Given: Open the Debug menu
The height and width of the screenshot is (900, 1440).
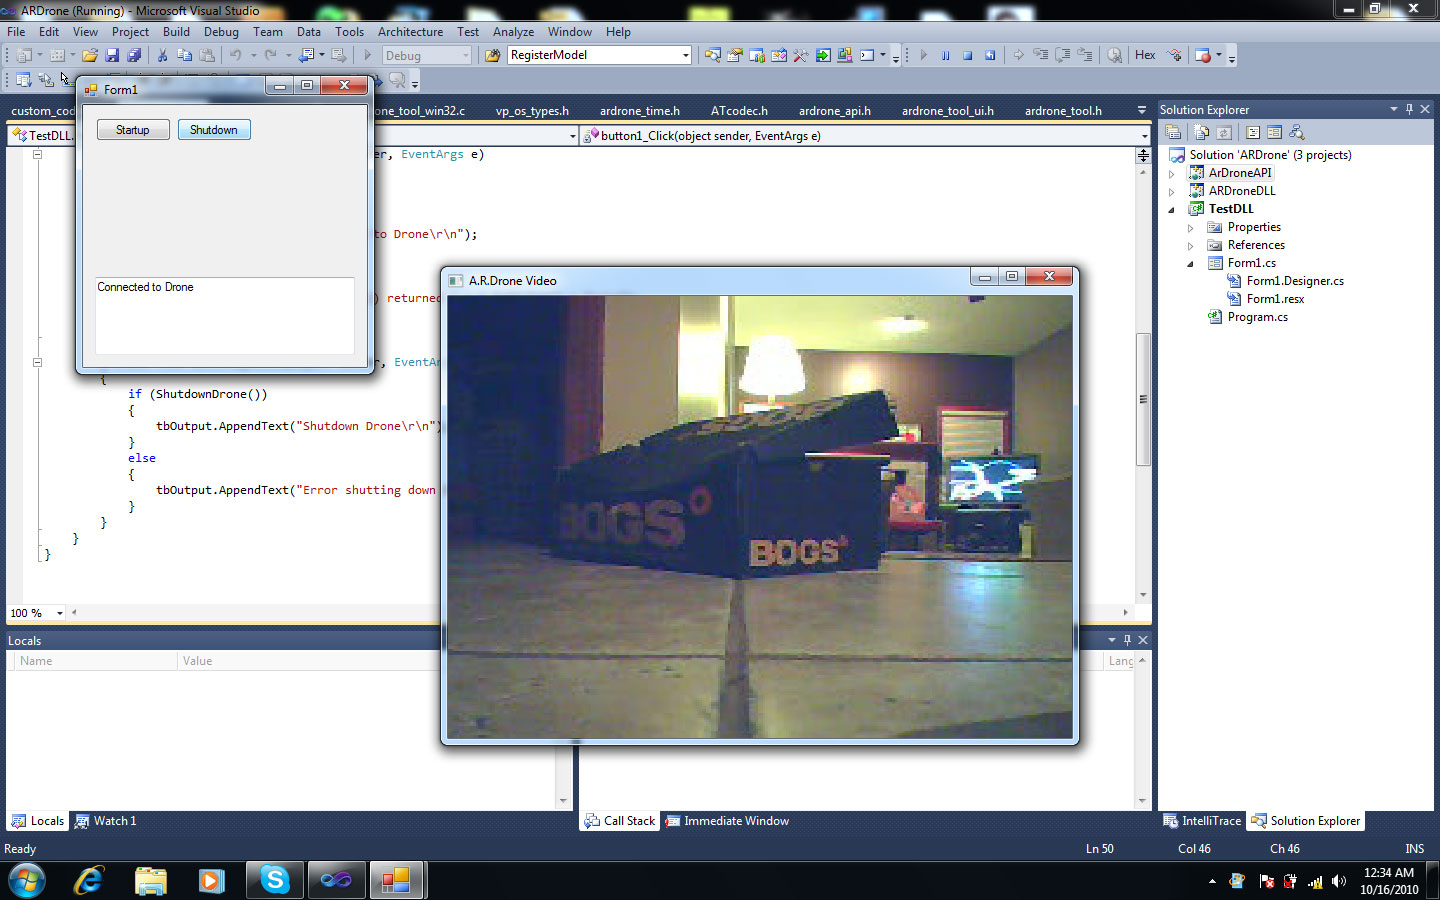Looking at the screenshot, I should pyautogui.click(x=221, y=32).
